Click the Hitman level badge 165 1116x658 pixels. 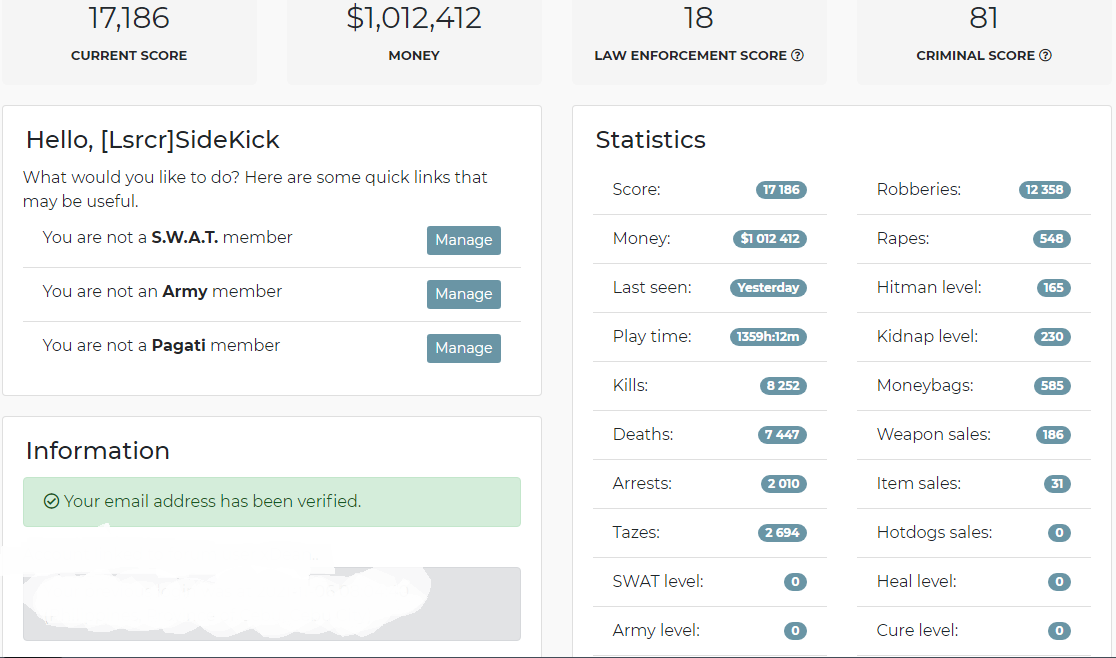[x=1053, y=288]
